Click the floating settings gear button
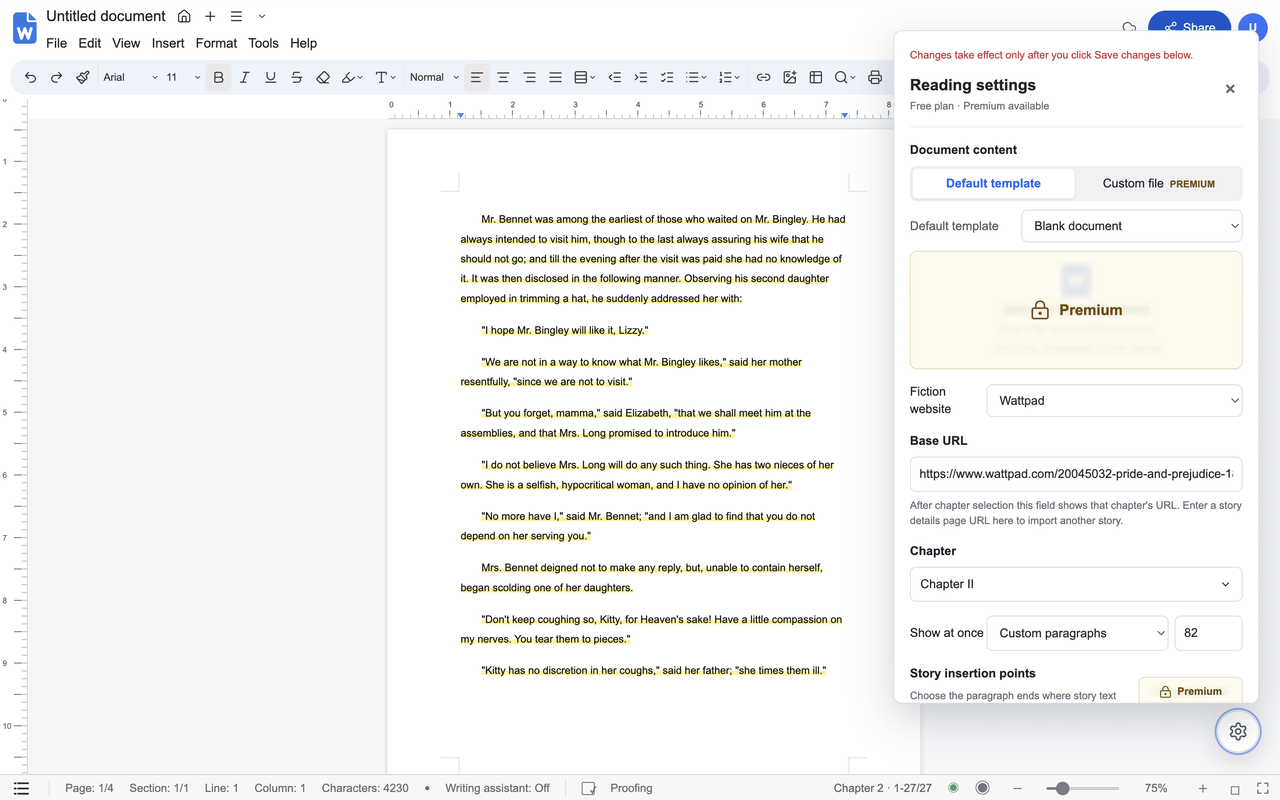Image resolution: width=1280 pixels, height=800 pixels. (x=1238, y=731)
